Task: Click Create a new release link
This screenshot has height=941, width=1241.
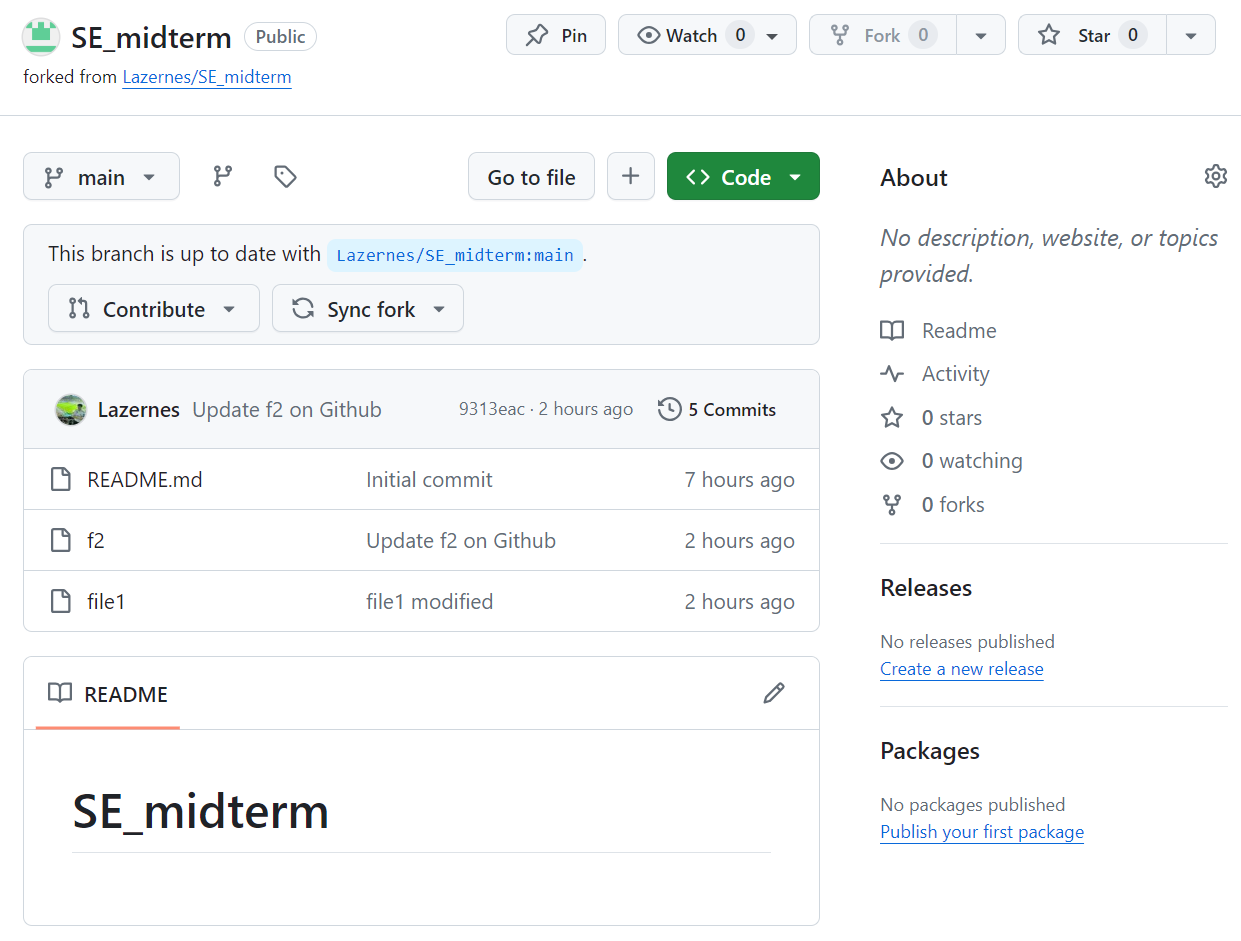Action: click(962, 669)
